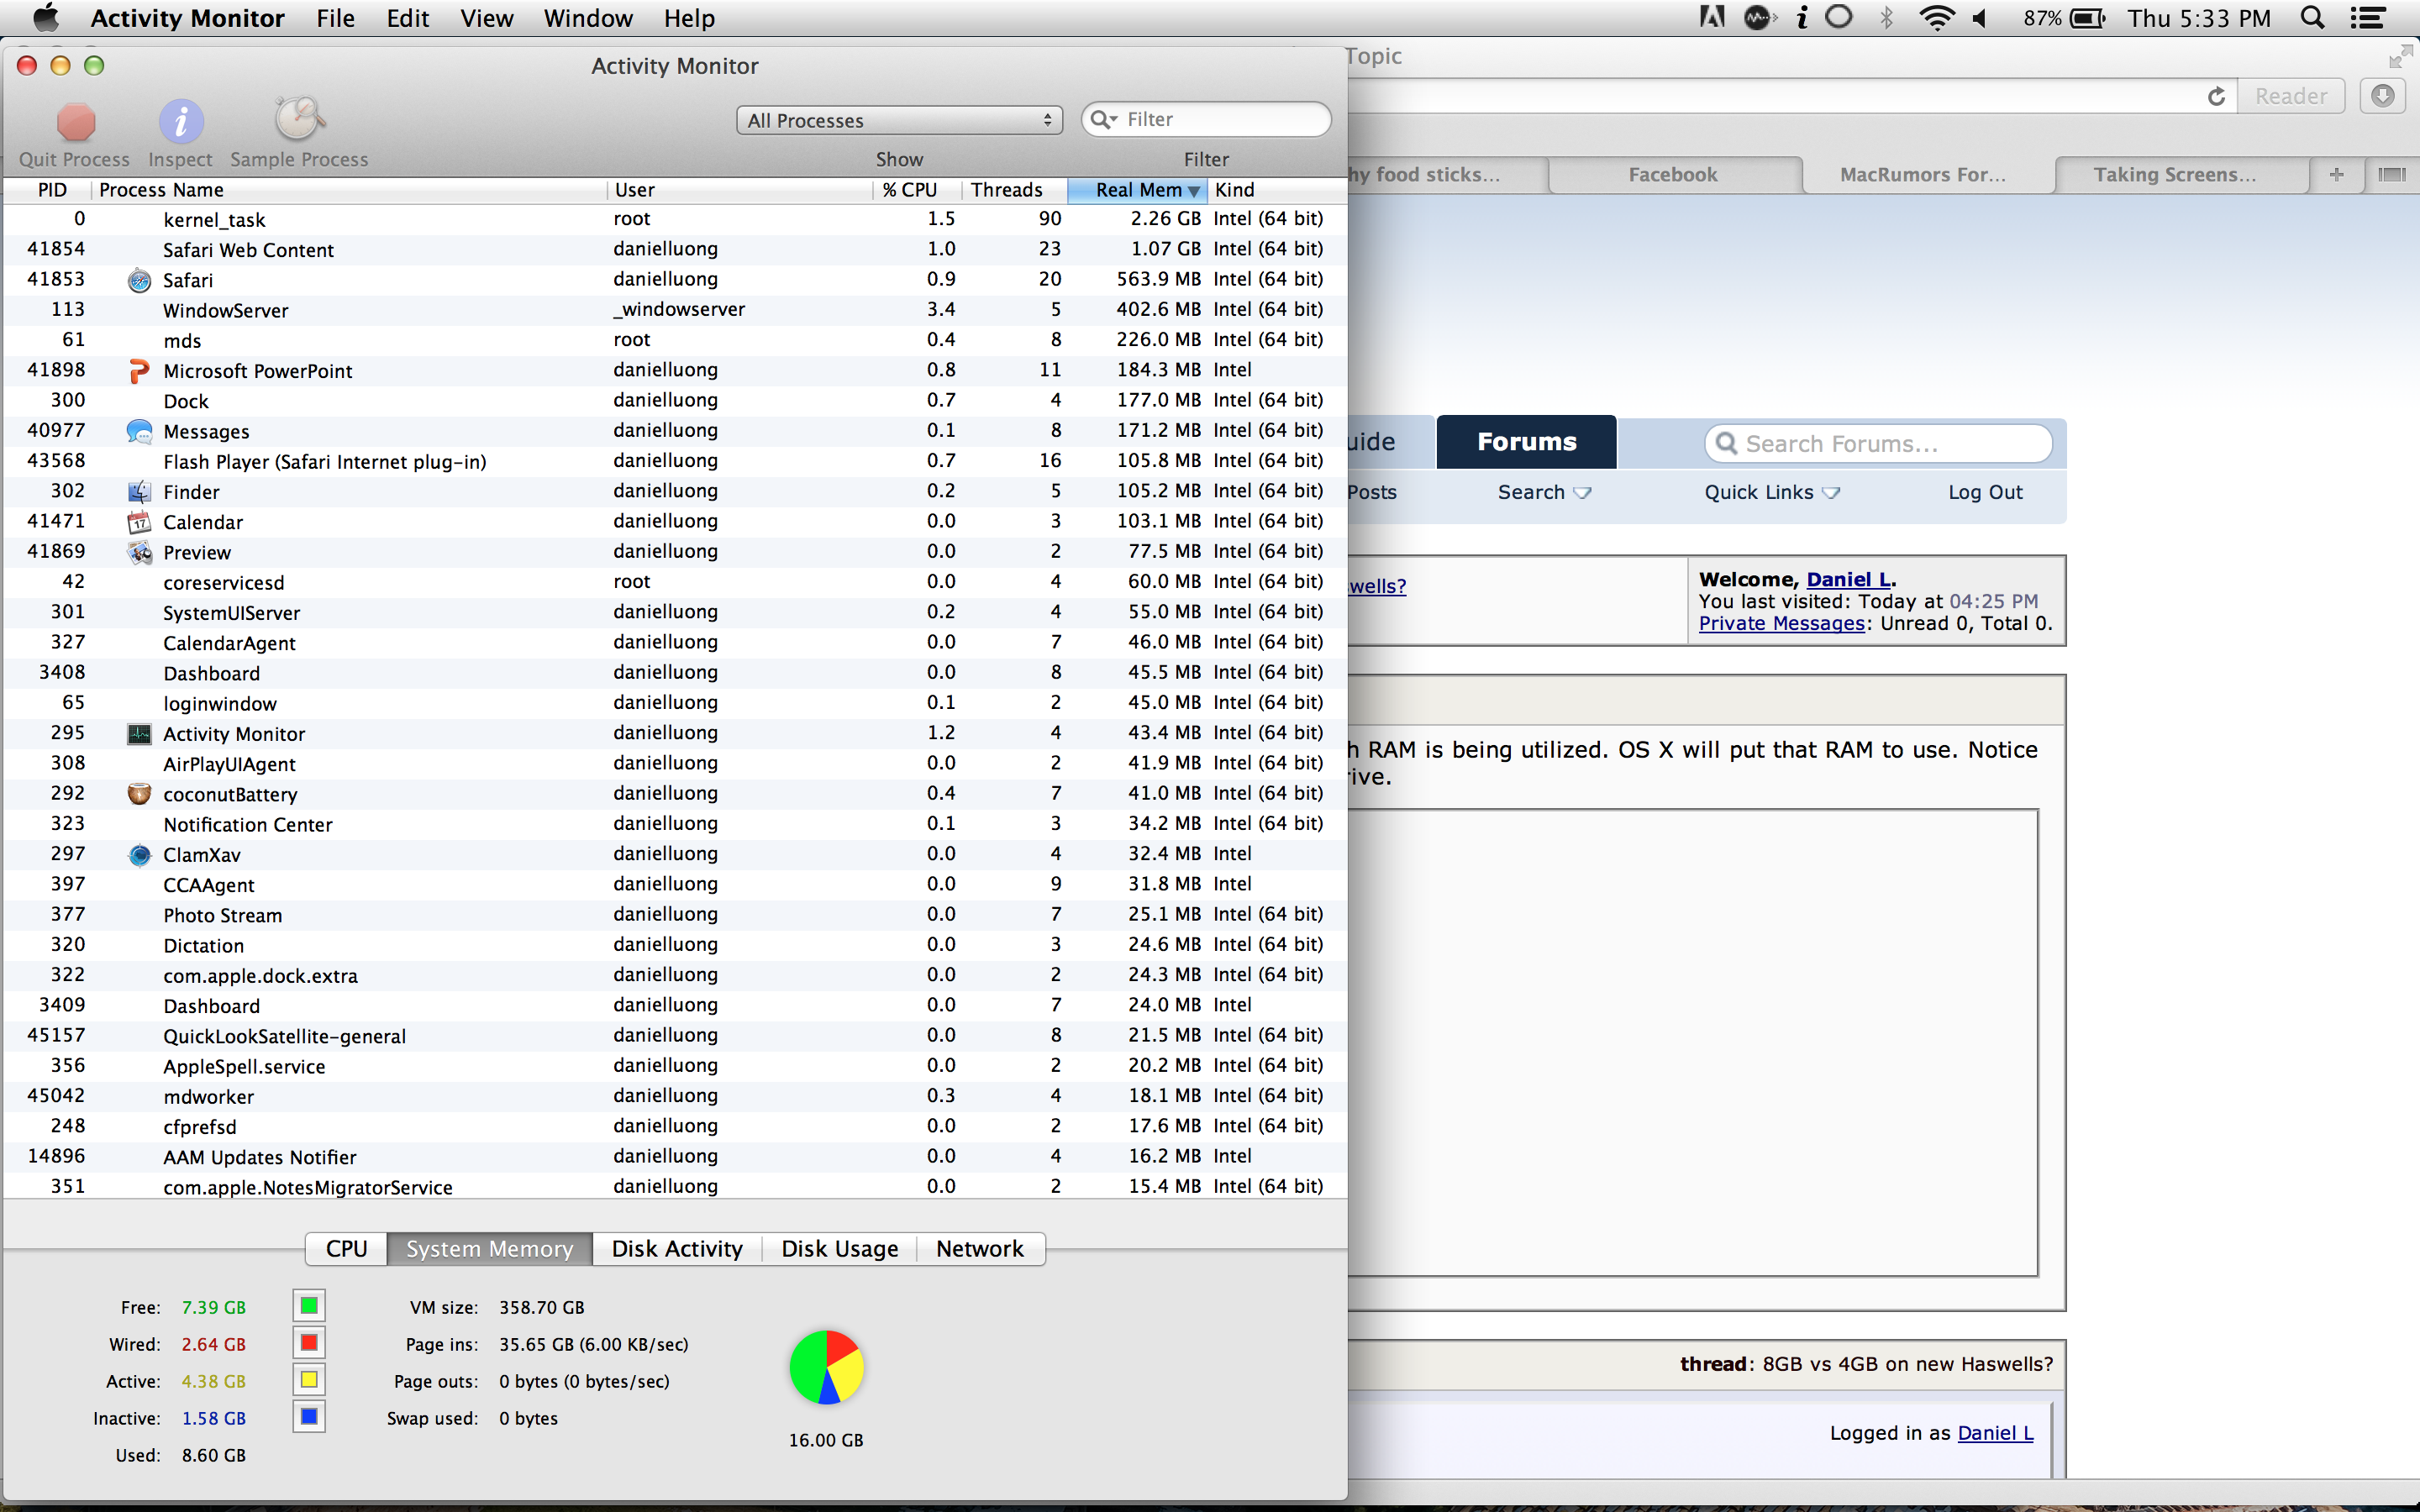The width and height of the screenshot is (2420, 1512).
Task: Click the Daniel L link next to Logged in as
Action: (1995, 1433)
